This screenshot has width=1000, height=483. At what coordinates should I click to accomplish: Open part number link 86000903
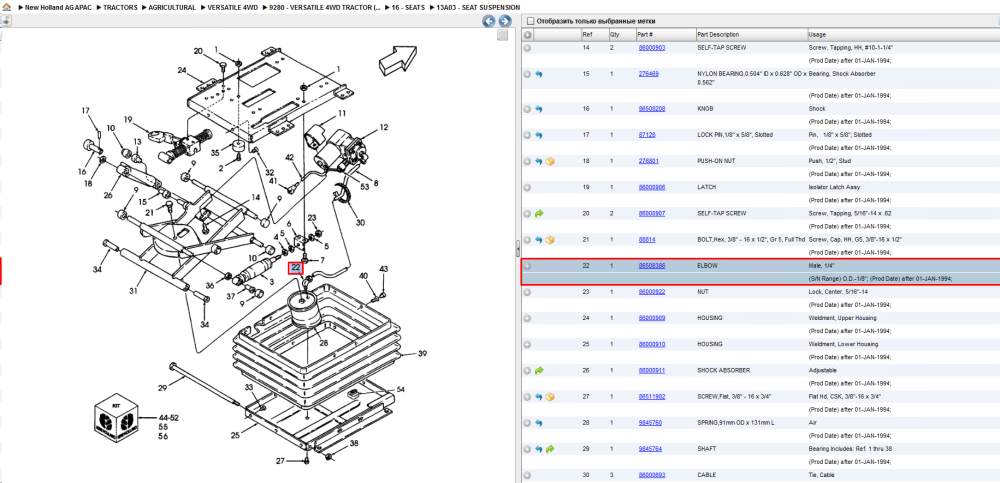pyautogui.click(x=652, y=48)
